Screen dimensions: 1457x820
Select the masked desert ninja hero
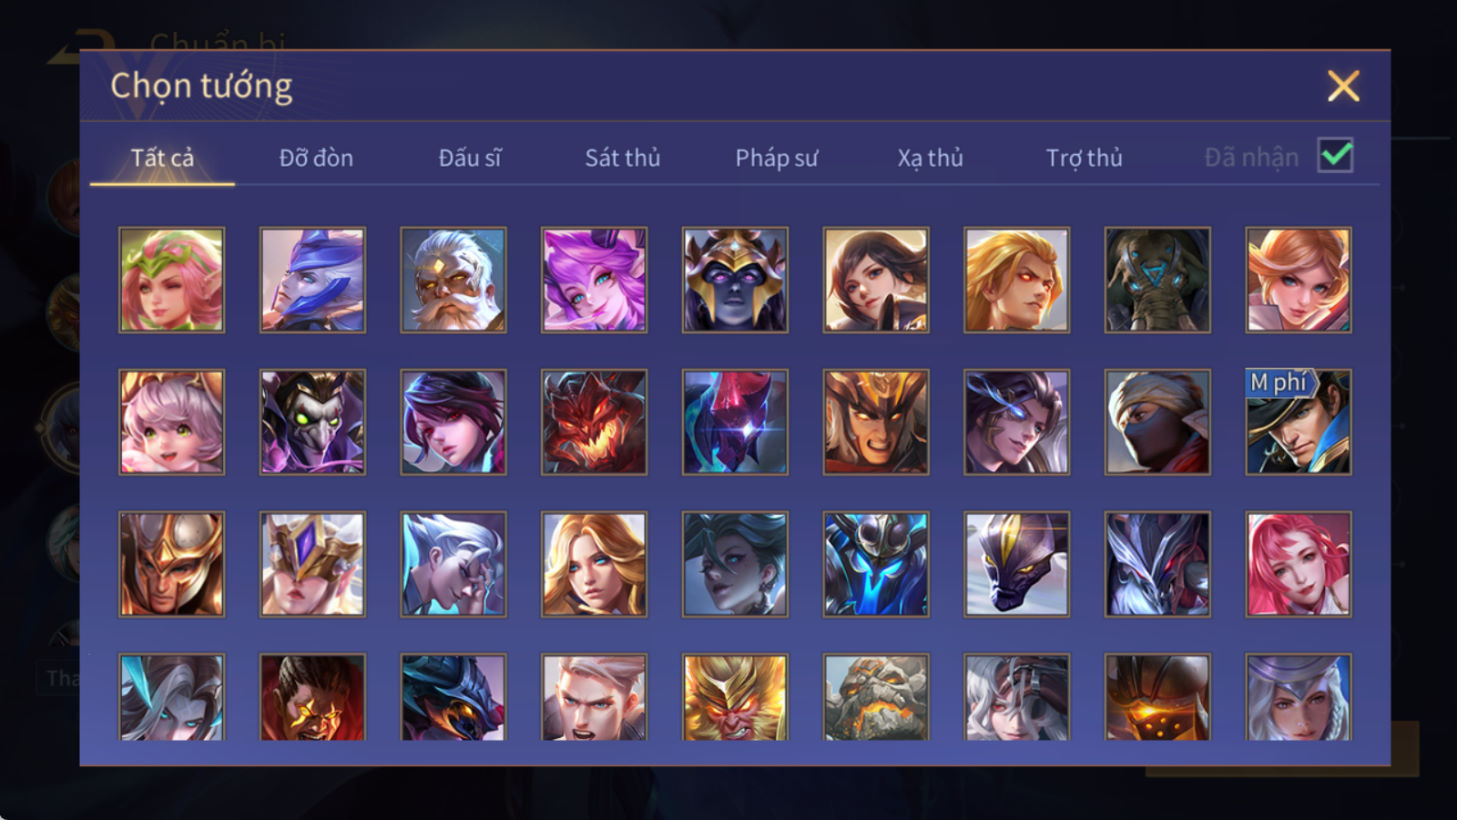click(1157, 422)
